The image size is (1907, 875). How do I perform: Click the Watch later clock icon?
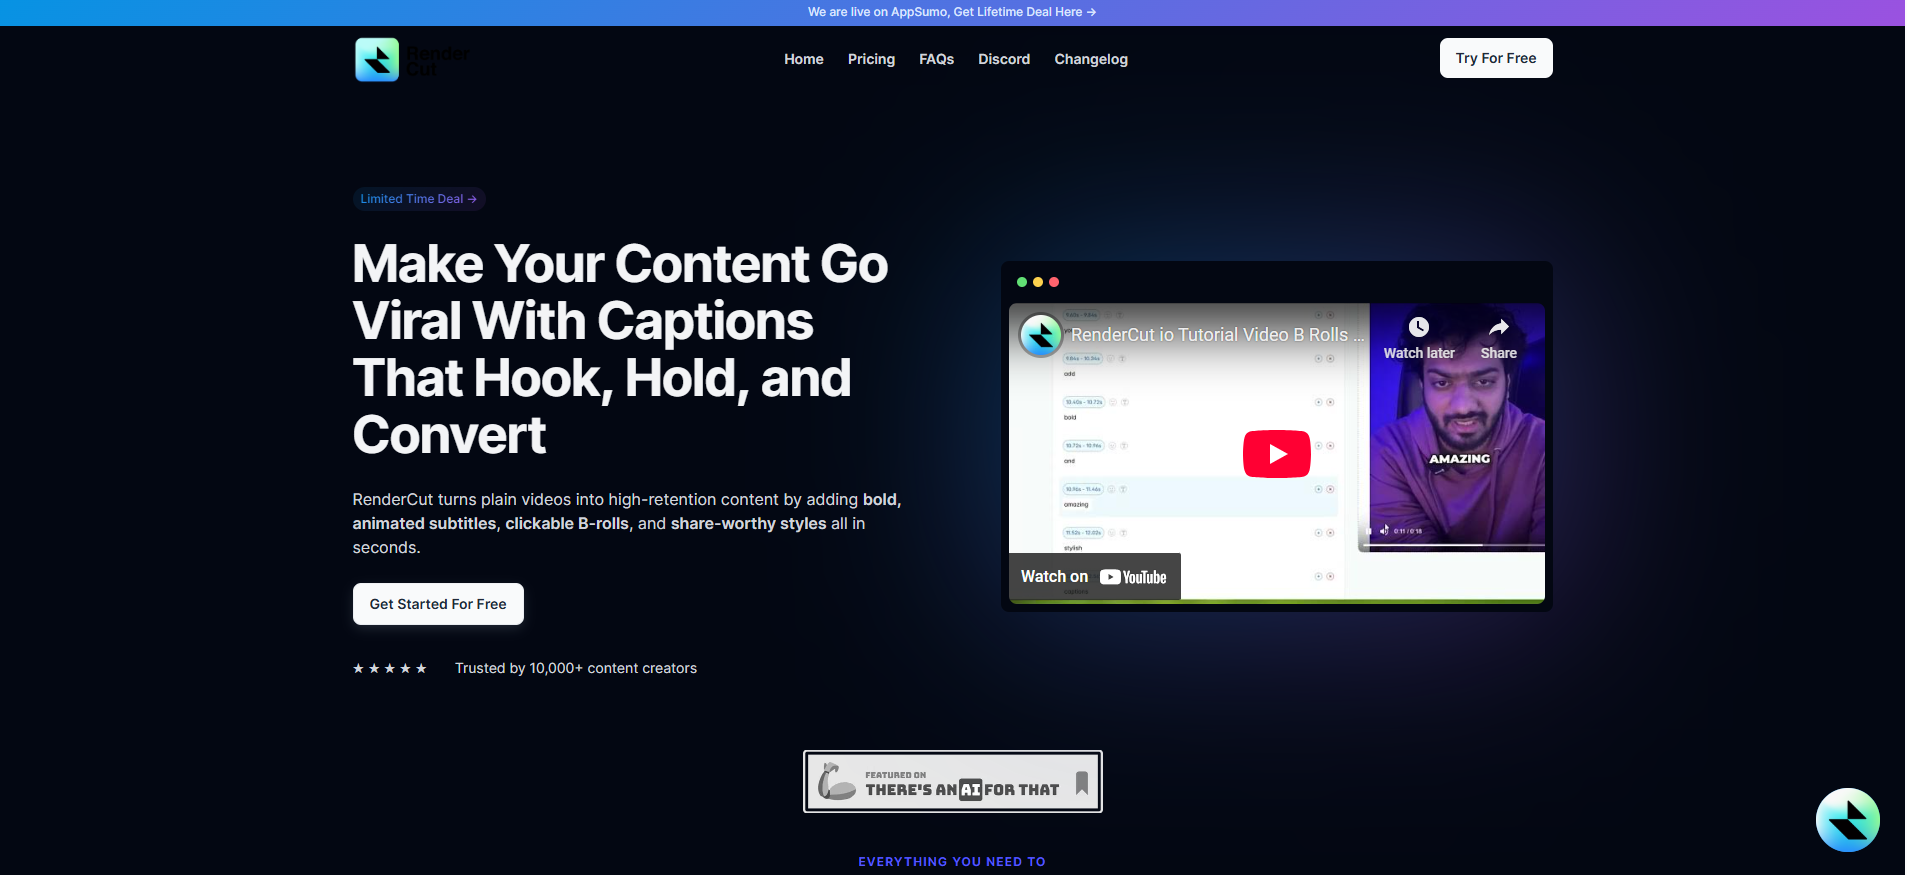click(1418, 327)
